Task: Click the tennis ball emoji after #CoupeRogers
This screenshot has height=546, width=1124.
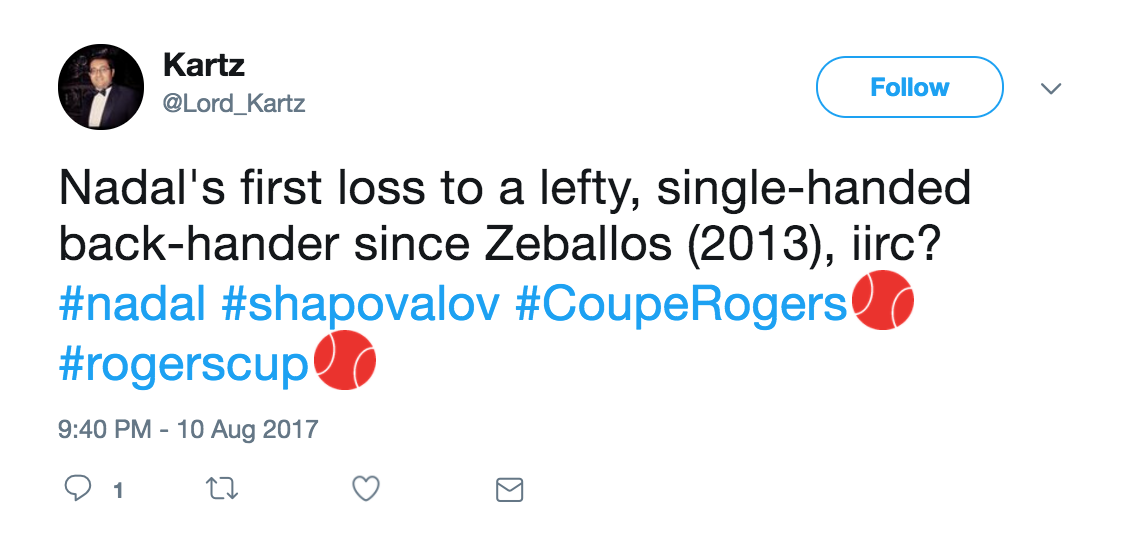Action: 882,301
